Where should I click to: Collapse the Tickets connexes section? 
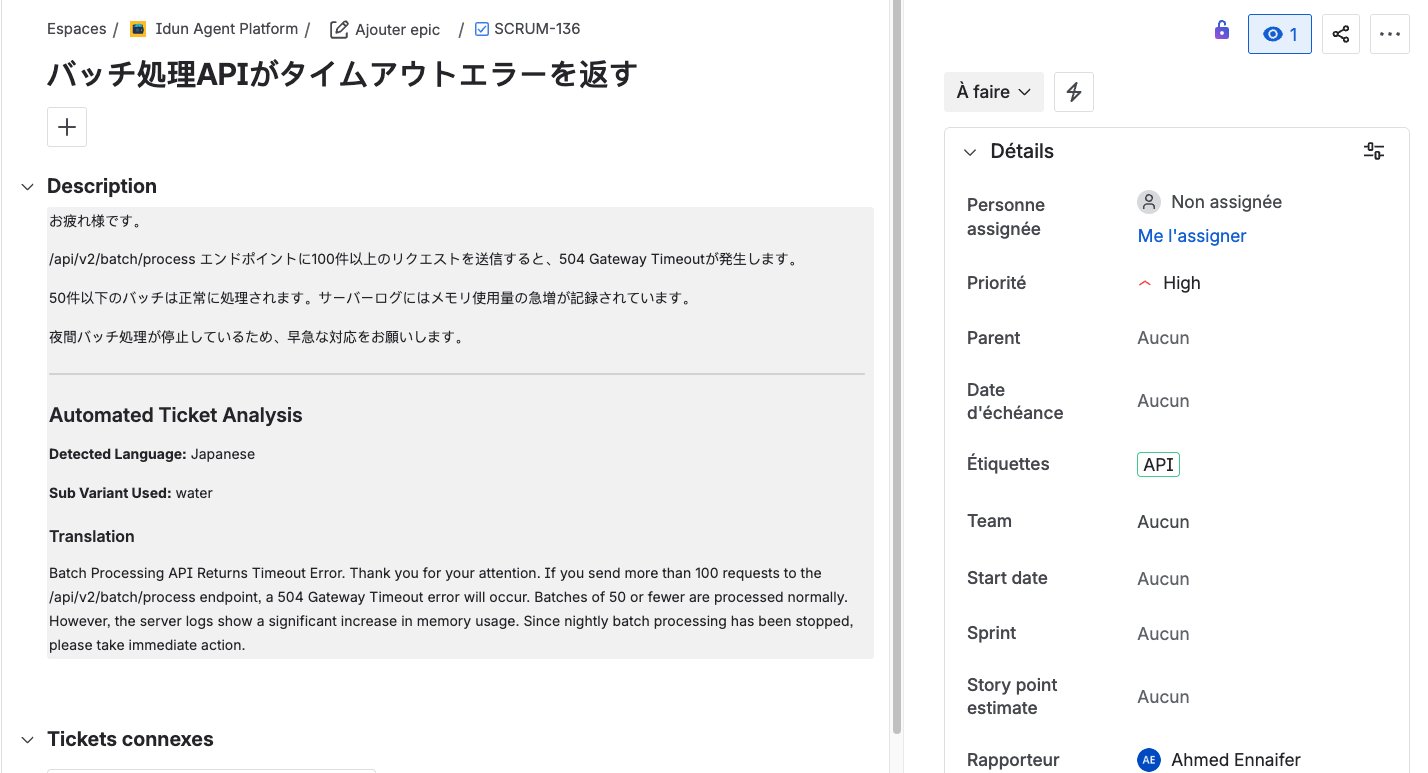27,739
